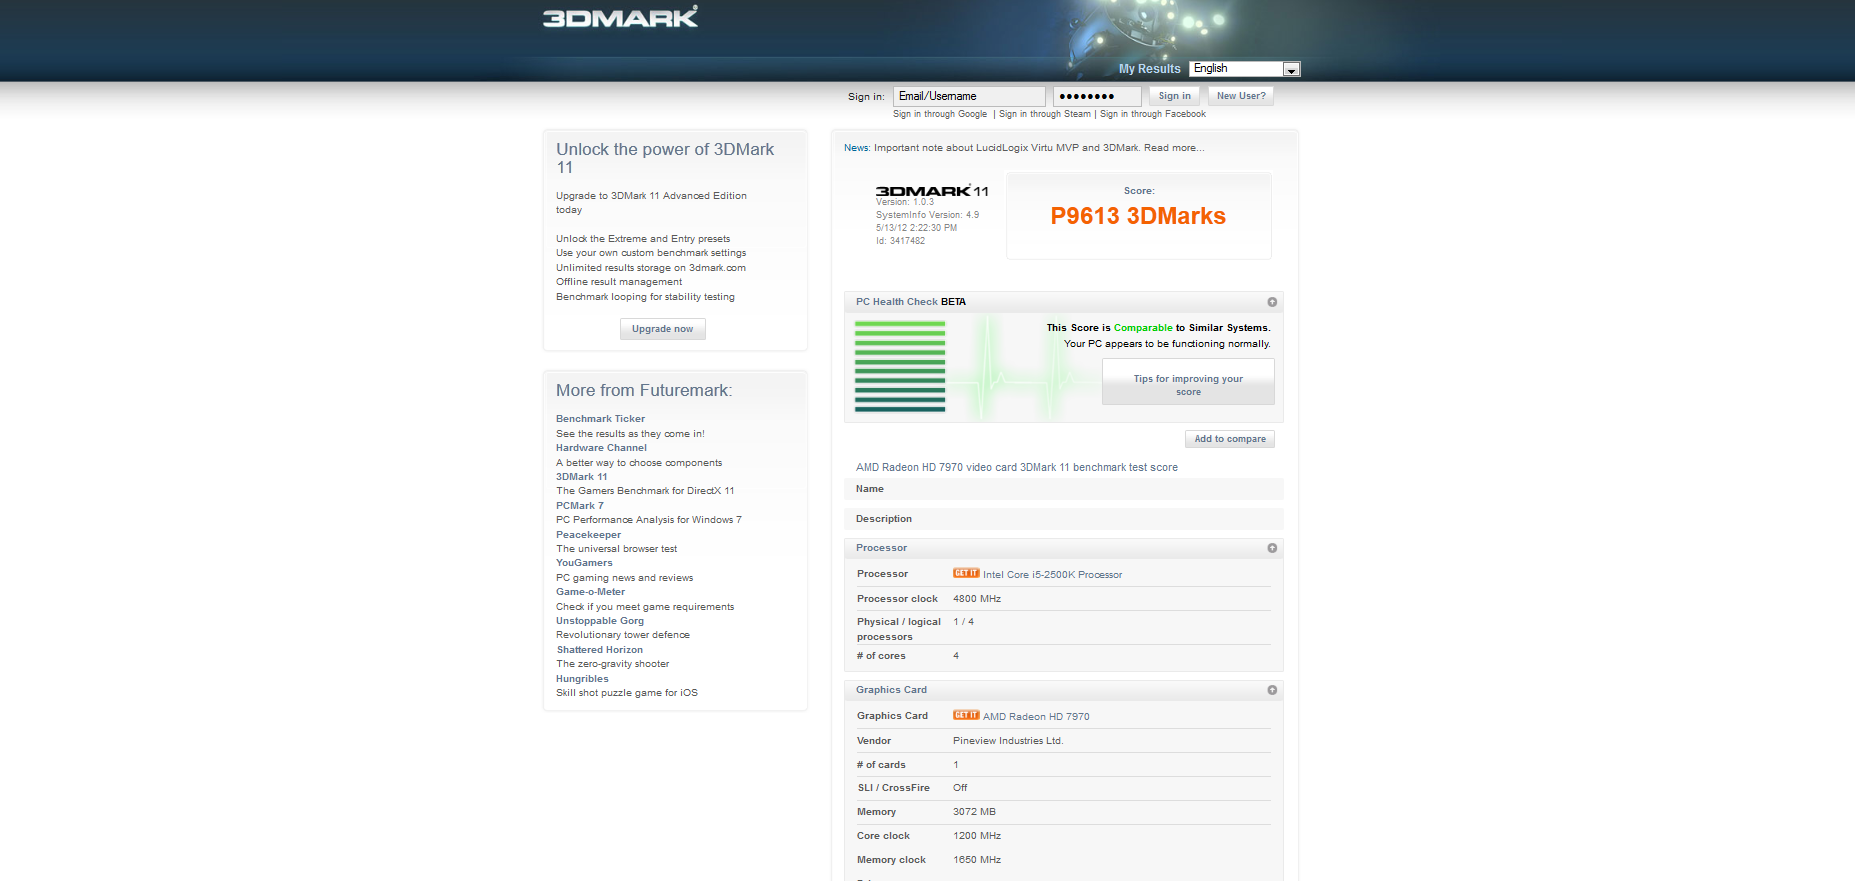Open Hardware Channel link
The height and width of the screenshot is (881, 1855).
pyautogui.click(x=601, y=448)
